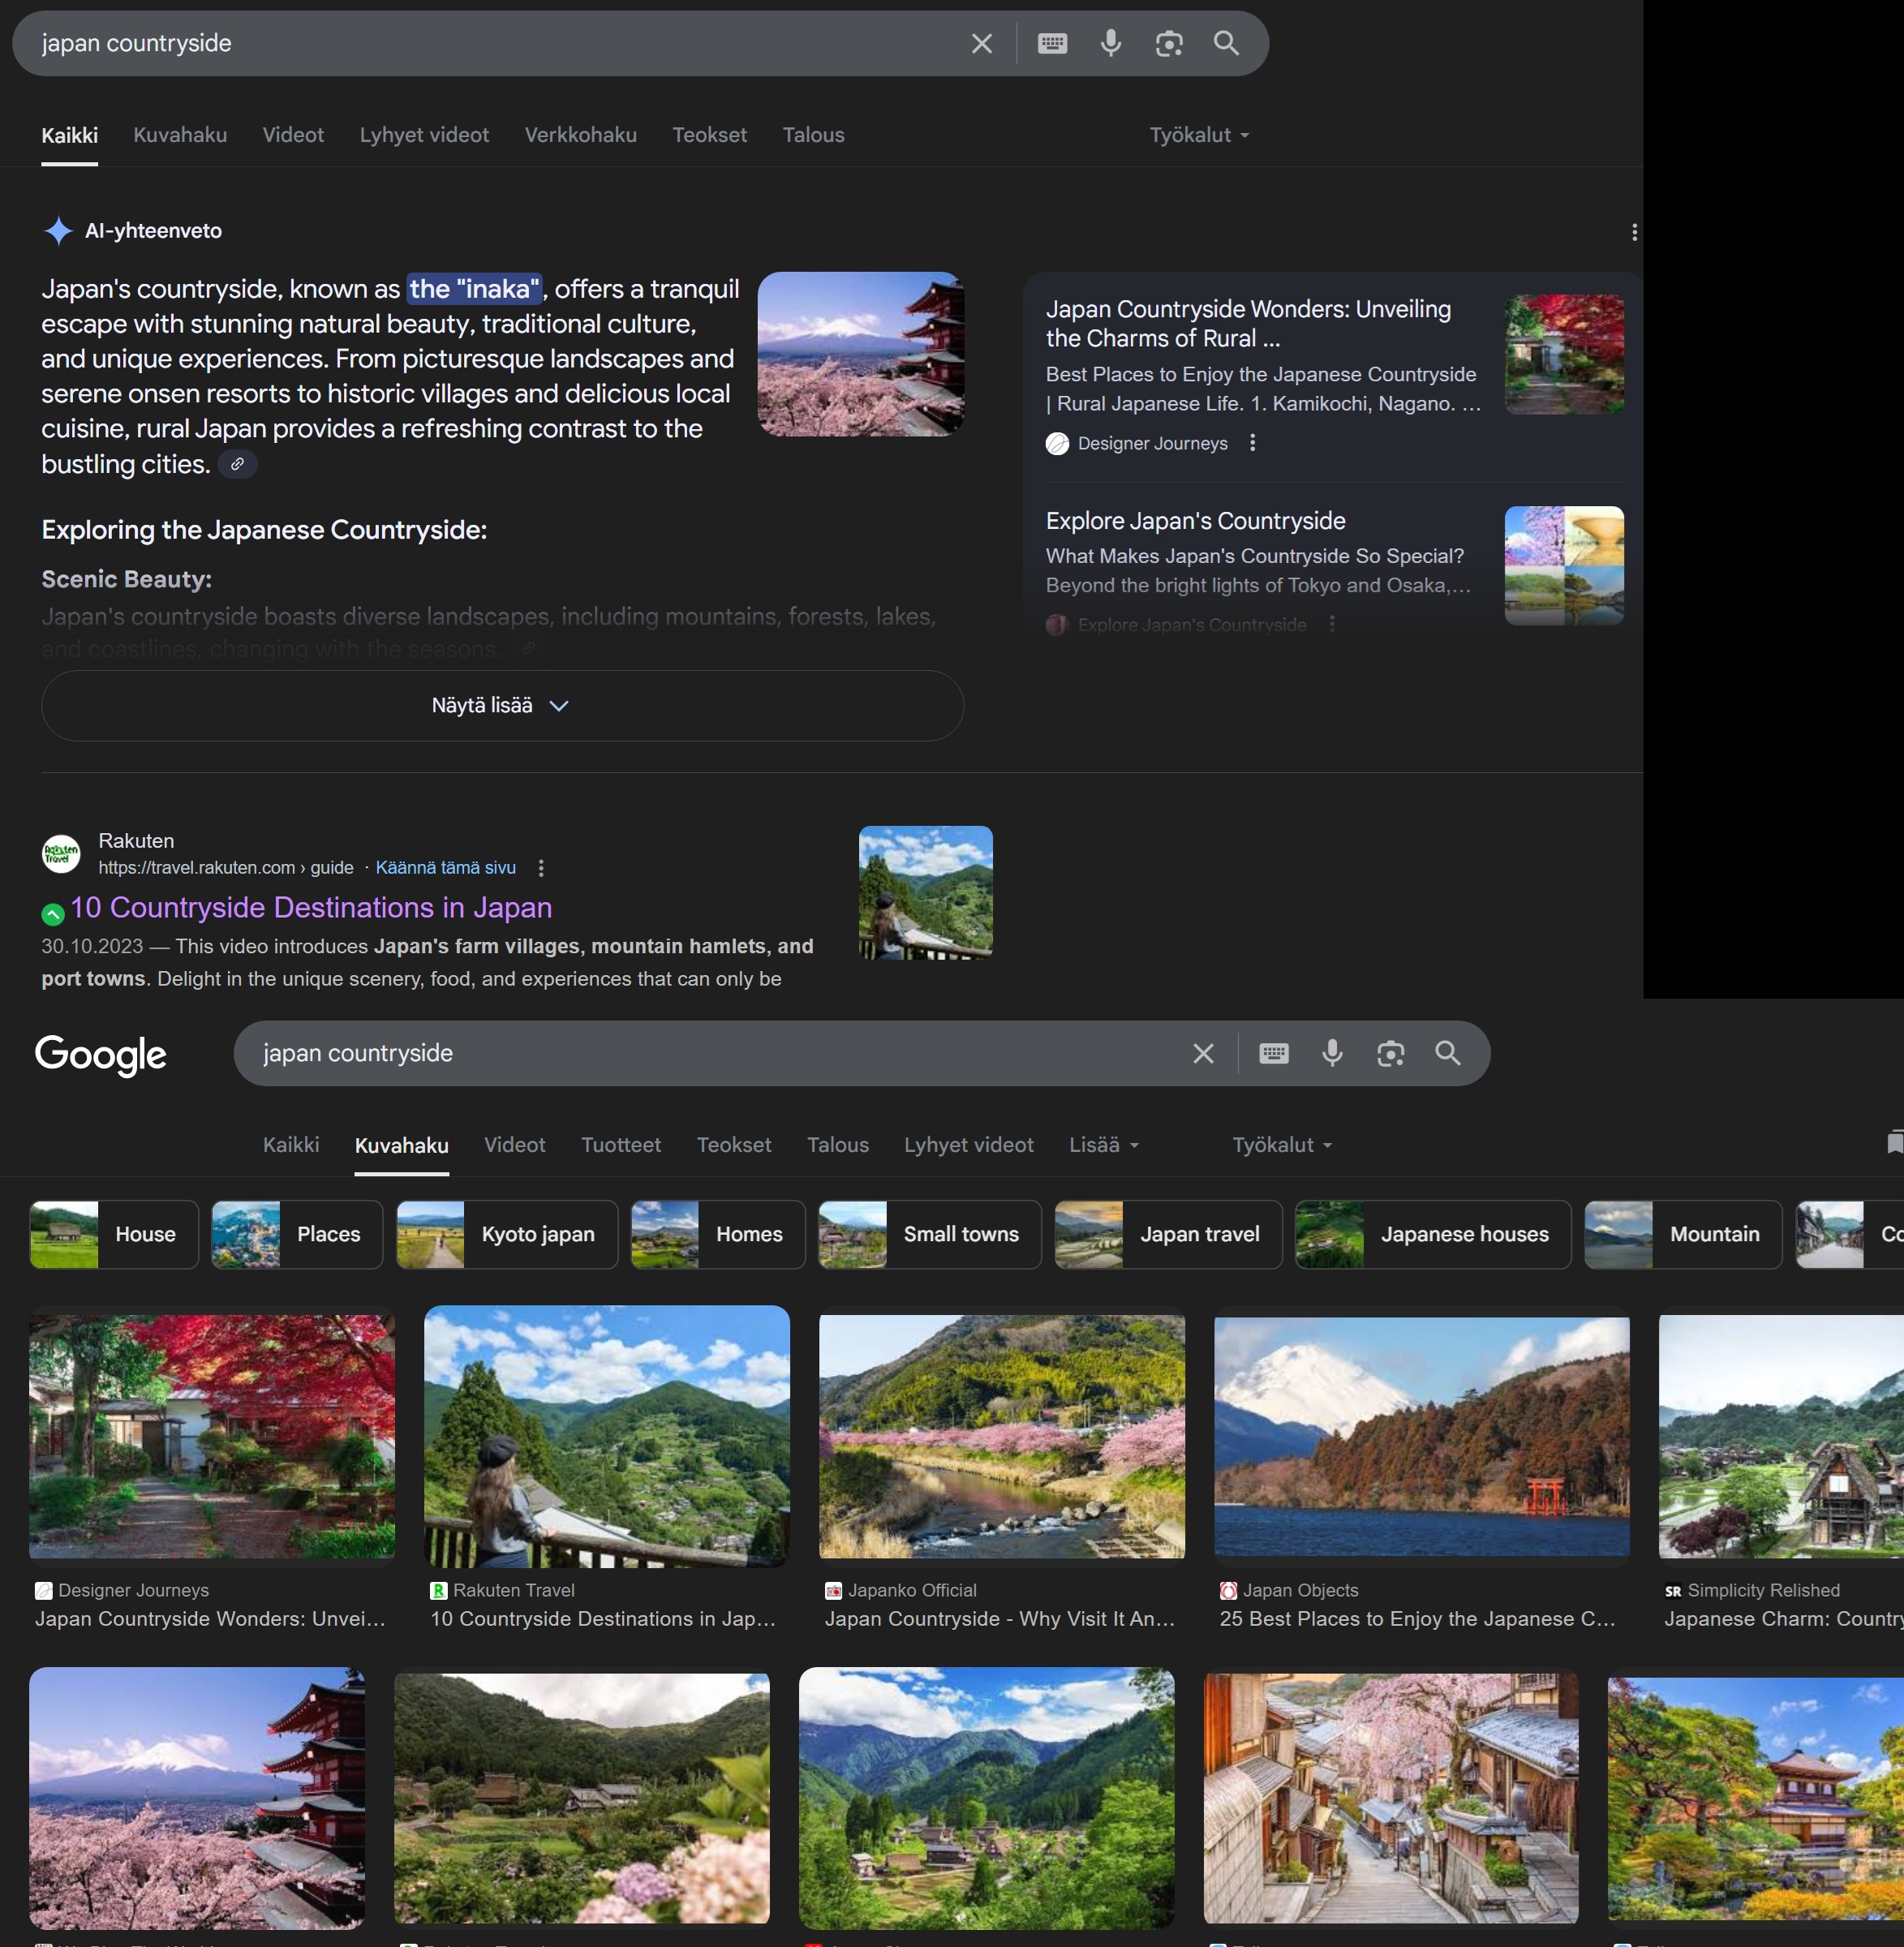Viewport: 1904px width, 1947px height.
Task: Switch to Verkkohaku tab
Action: click(x=580, y=136)
